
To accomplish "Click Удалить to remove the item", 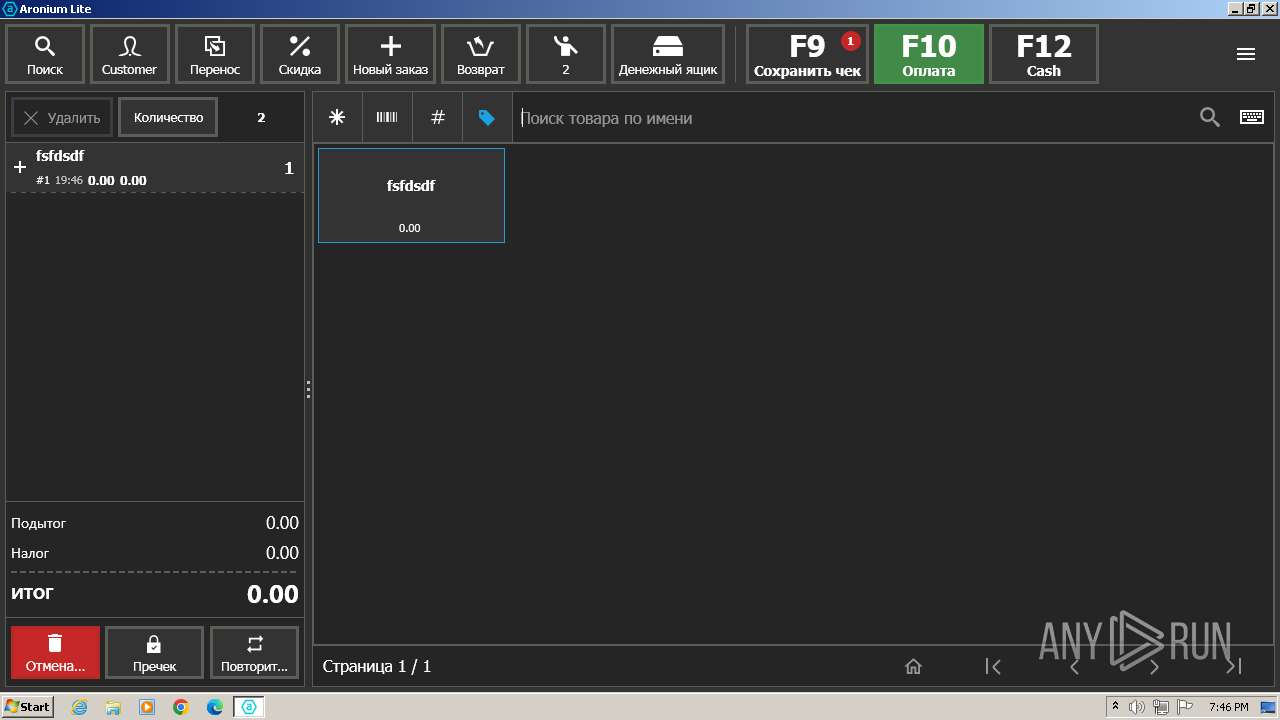I will pos(62,118).
